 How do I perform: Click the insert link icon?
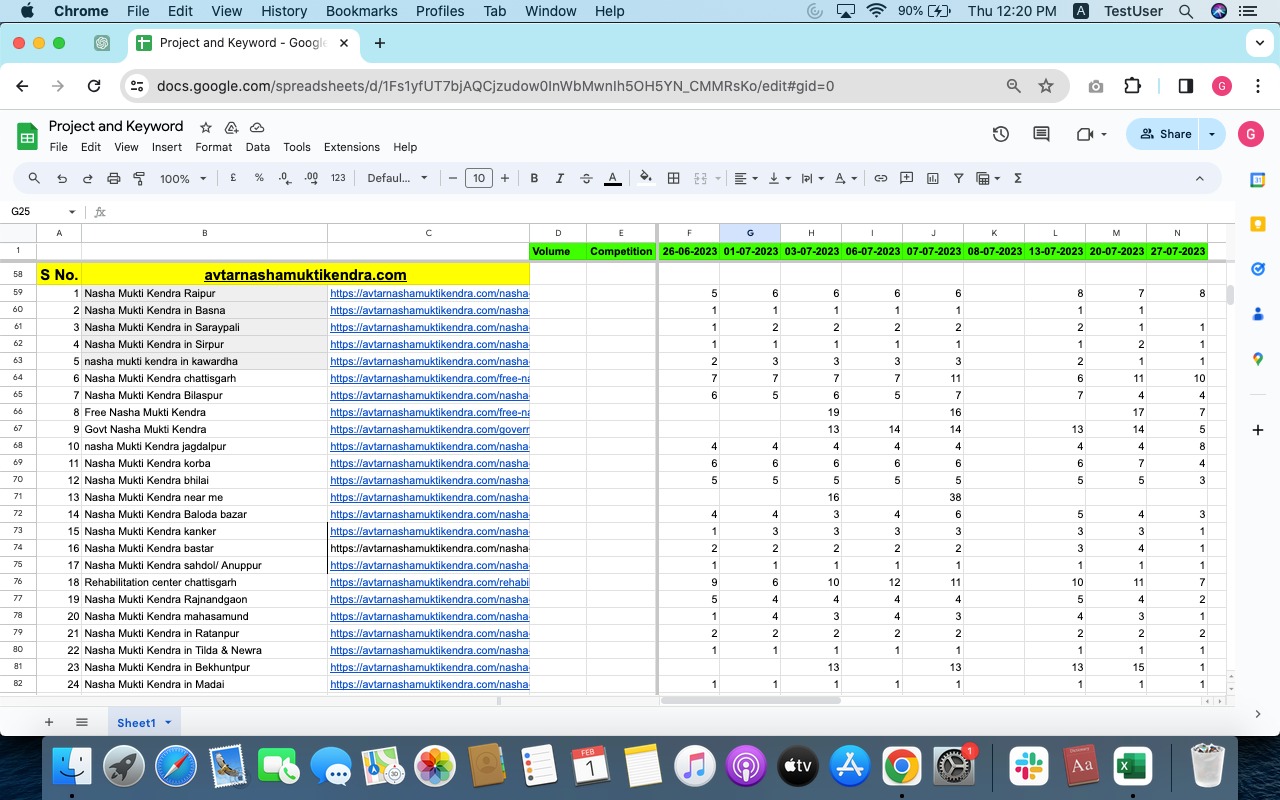[880, 178]
